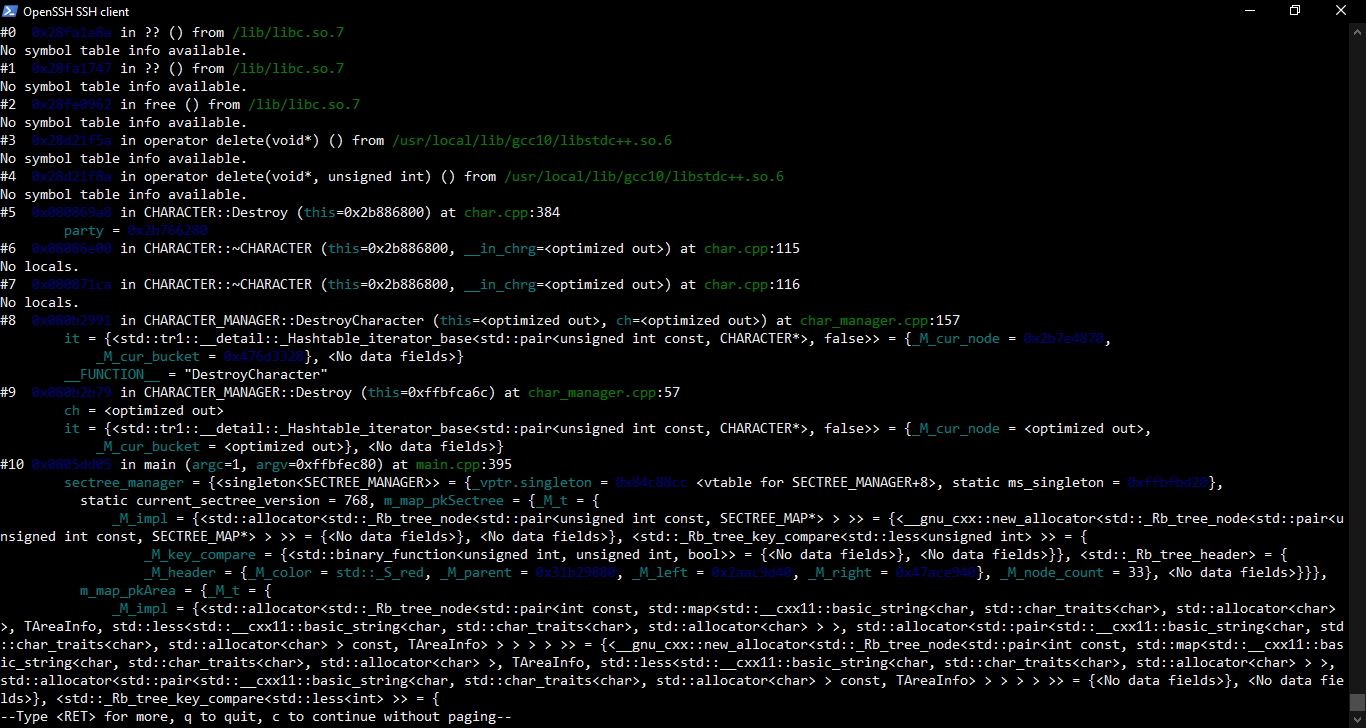
Task: Click the '--Type <RET> for more' paging prompt
Action: pos(256,716)
